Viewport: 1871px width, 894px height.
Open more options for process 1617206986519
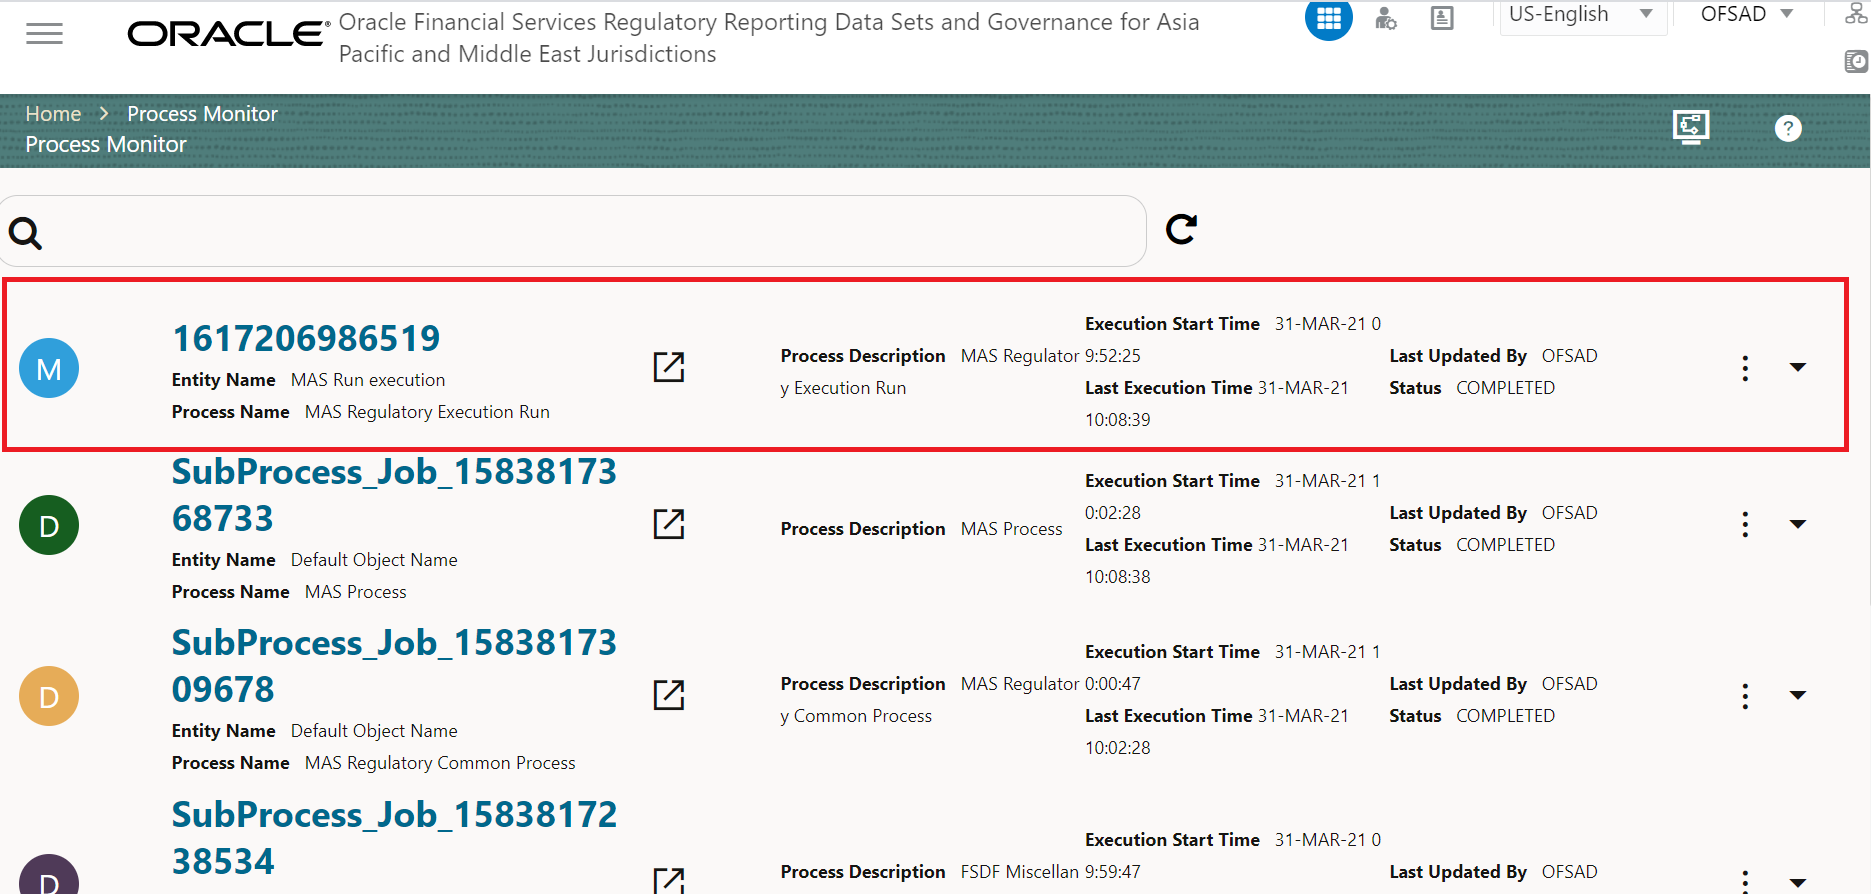[1745, 368]
